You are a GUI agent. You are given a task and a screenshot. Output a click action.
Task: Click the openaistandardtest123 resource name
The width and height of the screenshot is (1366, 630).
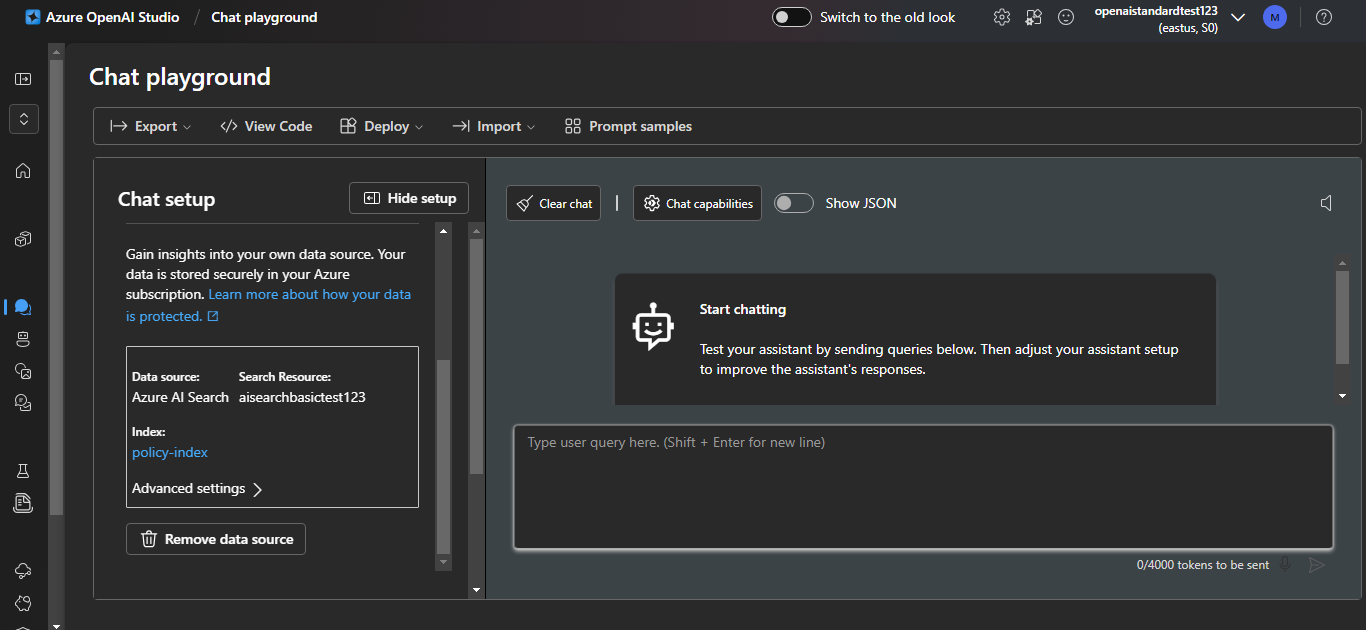click(1156, 10)
